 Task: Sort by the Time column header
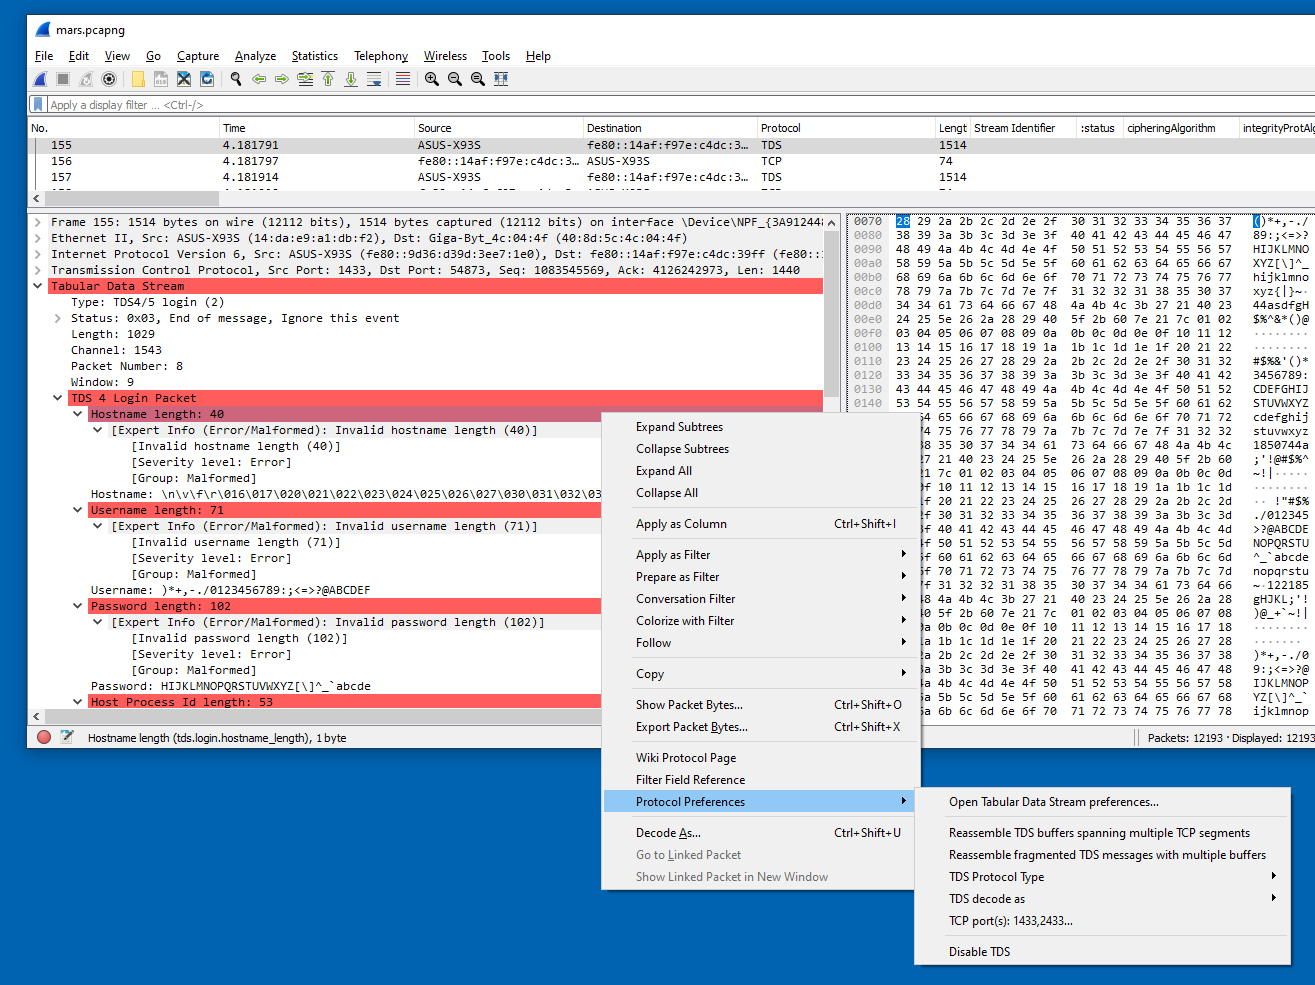[x=317, y=128]
